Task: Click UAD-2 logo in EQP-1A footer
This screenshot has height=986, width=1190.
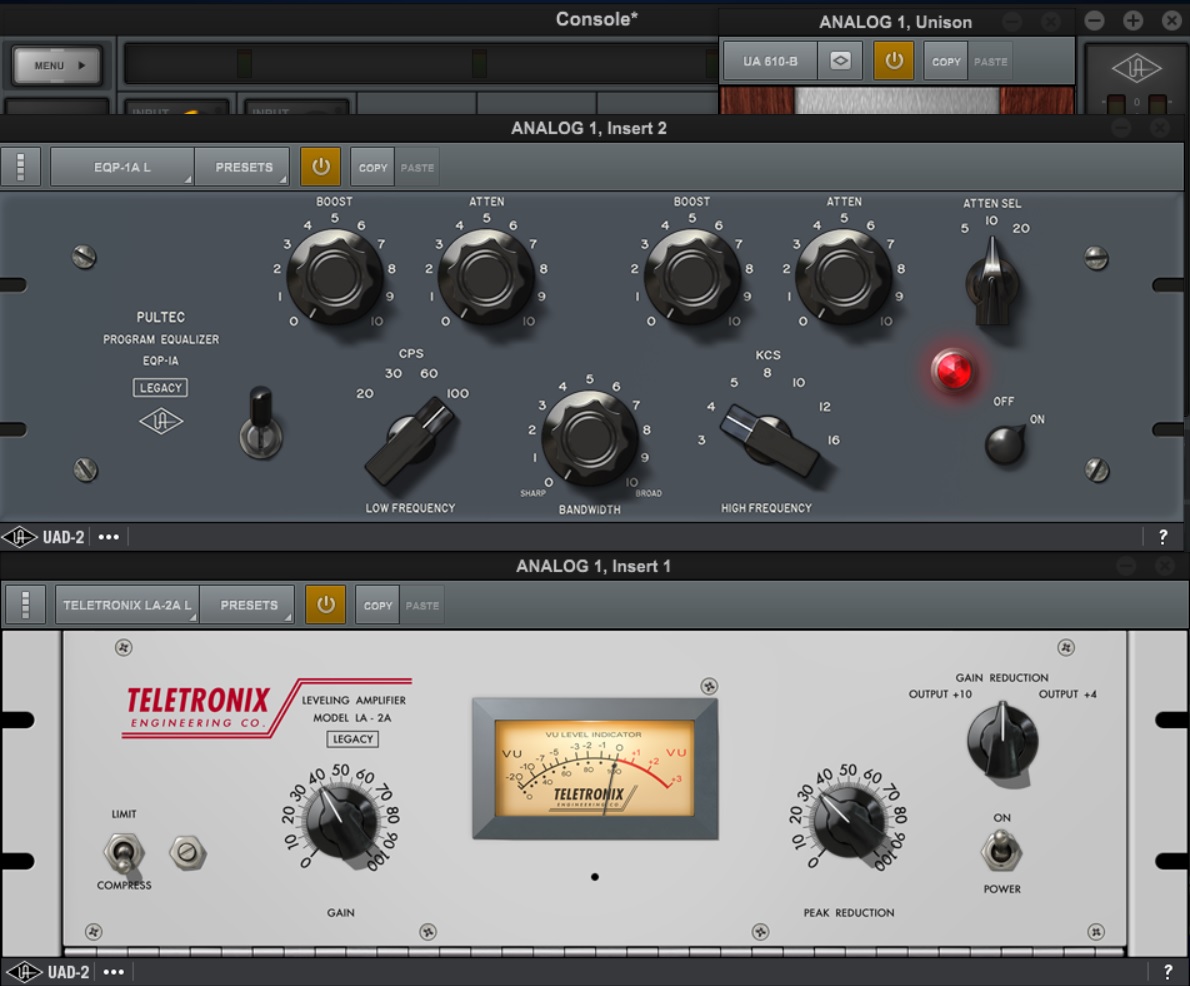Action: (43, 537)
